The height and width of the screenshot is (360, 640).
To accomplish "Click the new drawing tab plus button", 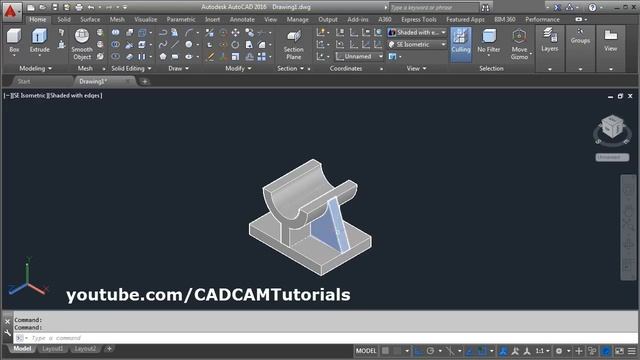I will tap(144, 81).
